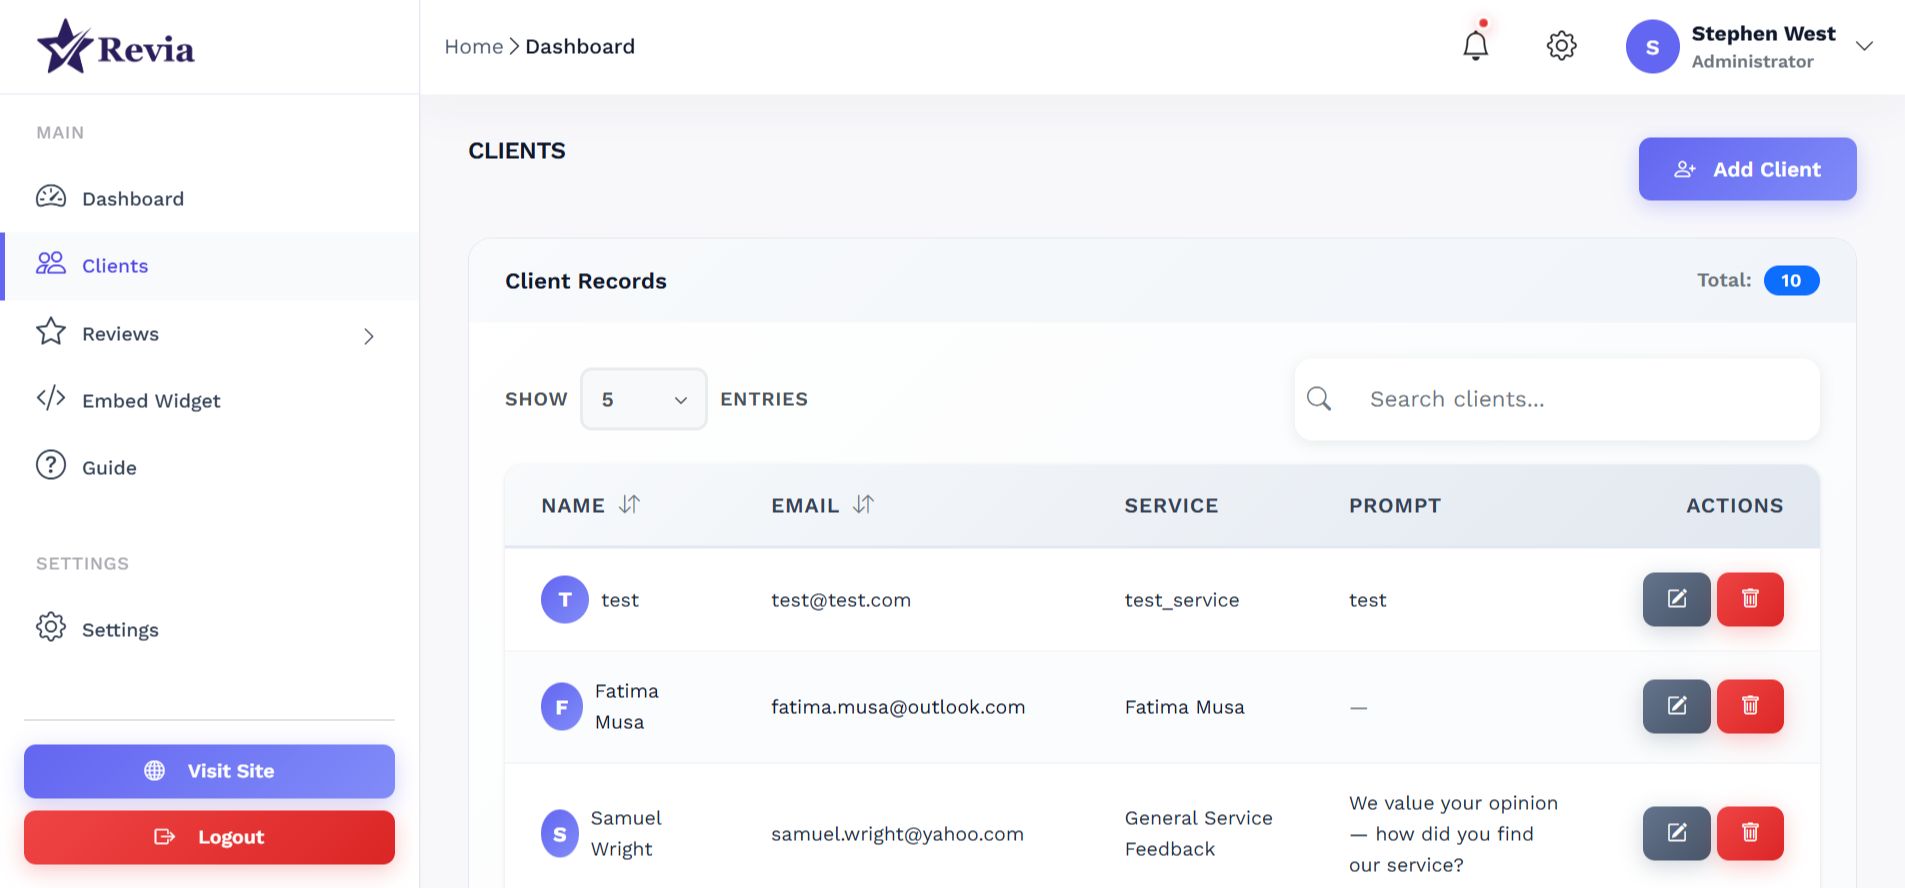Click the Add Client button

pyautogui.click(x=1747, y=169)
